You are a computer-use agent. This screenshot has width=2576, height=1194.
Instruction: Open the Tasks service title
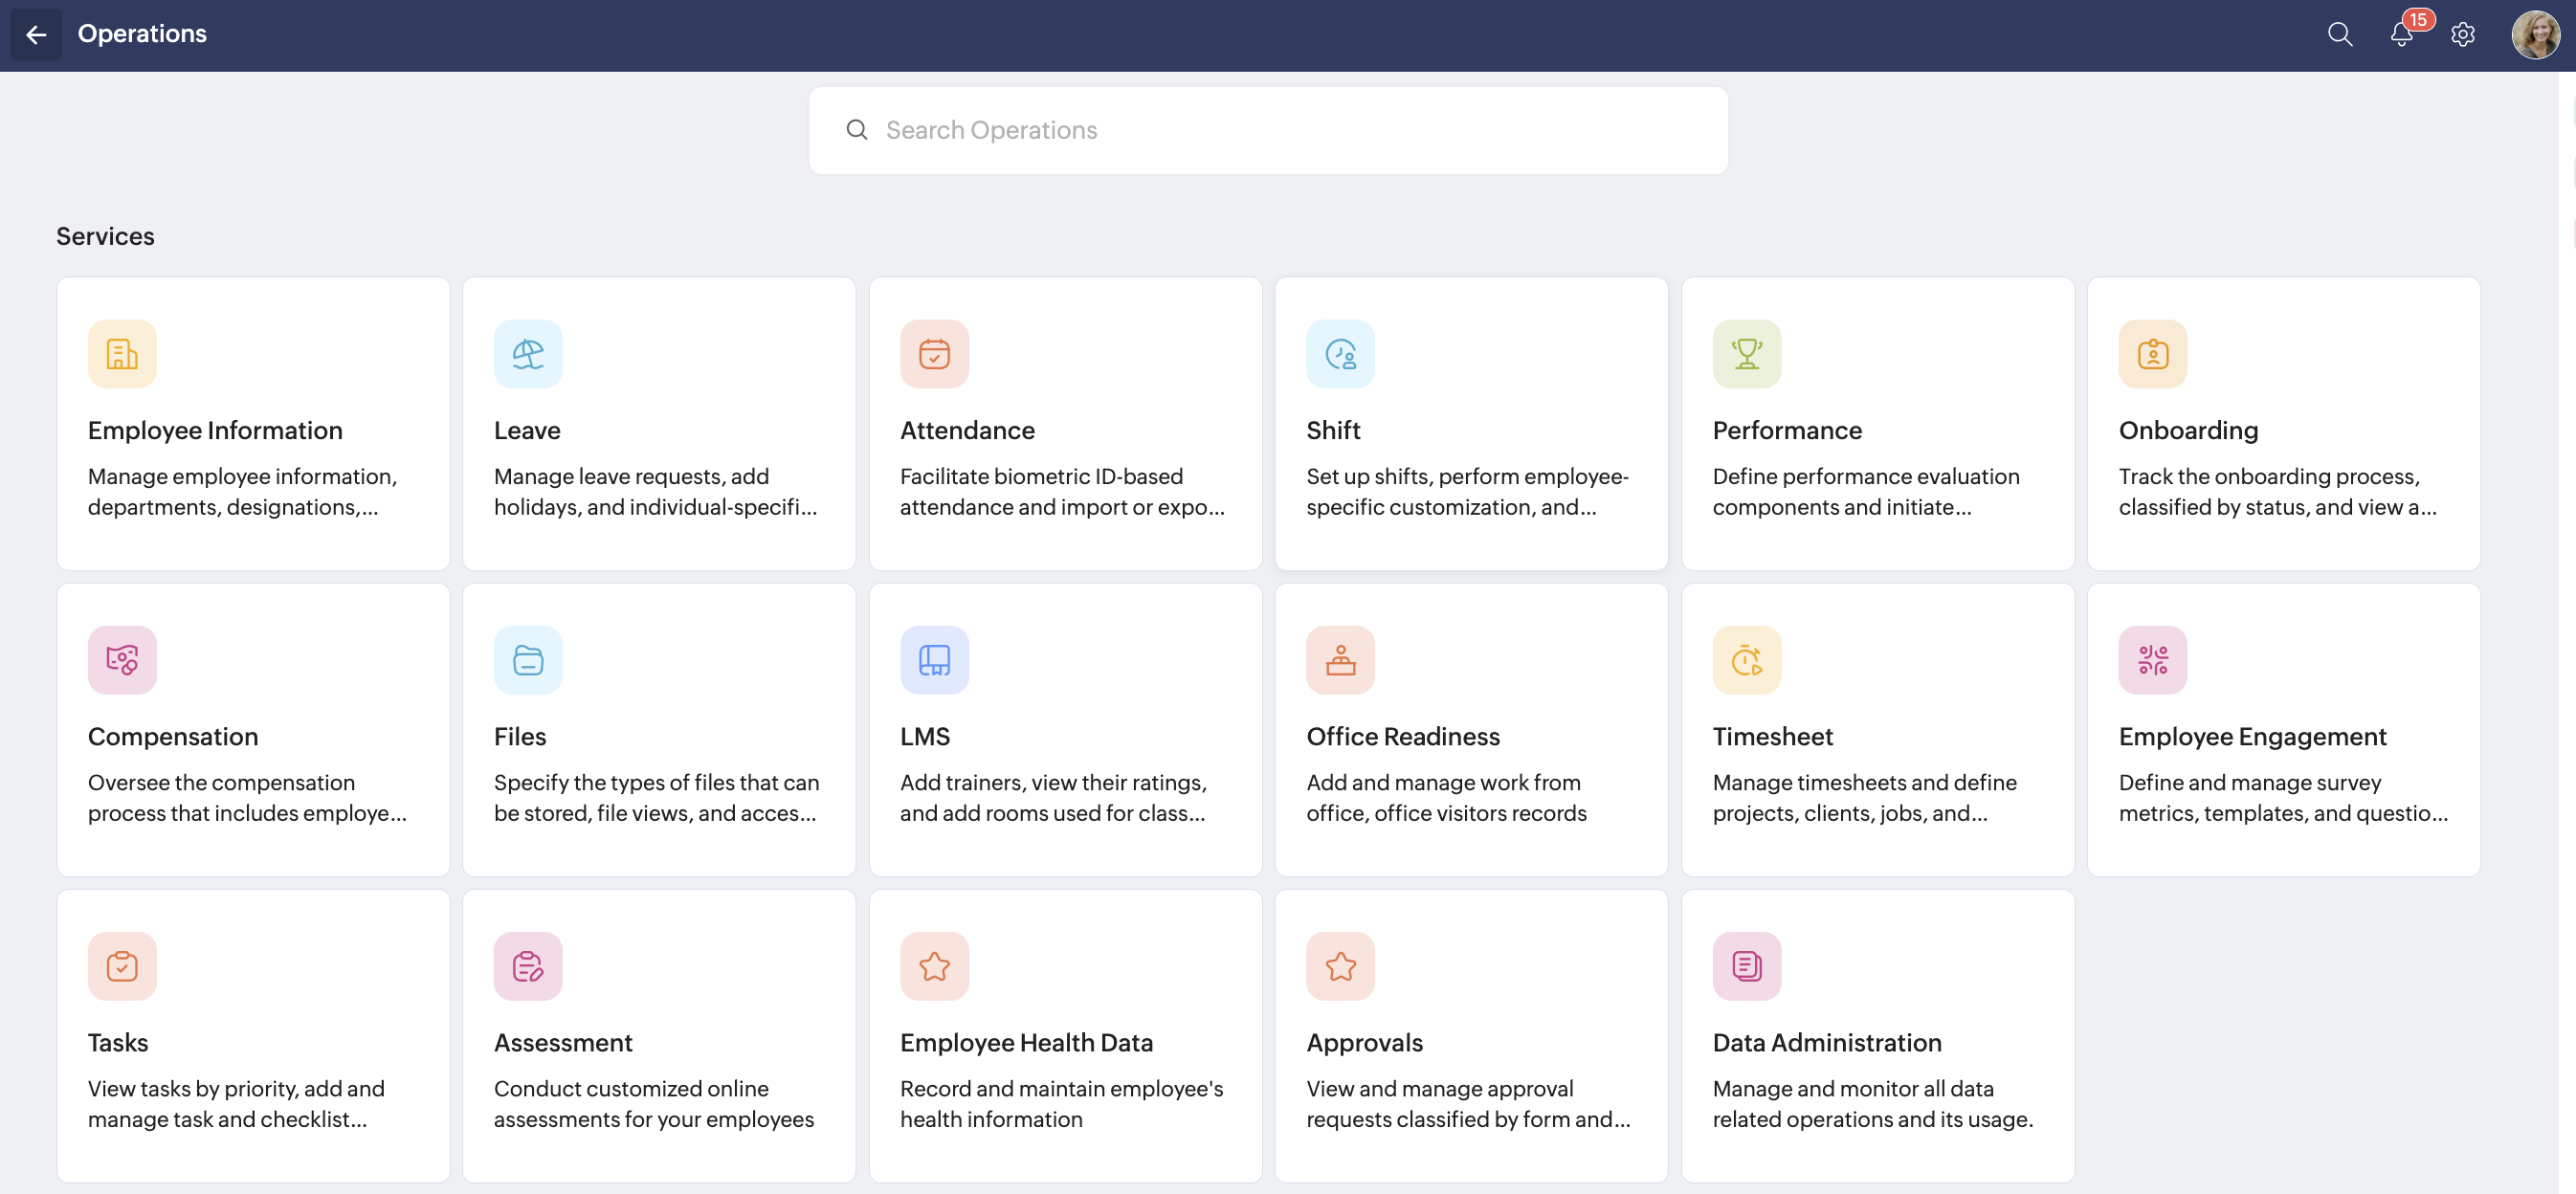(118, 1042)
